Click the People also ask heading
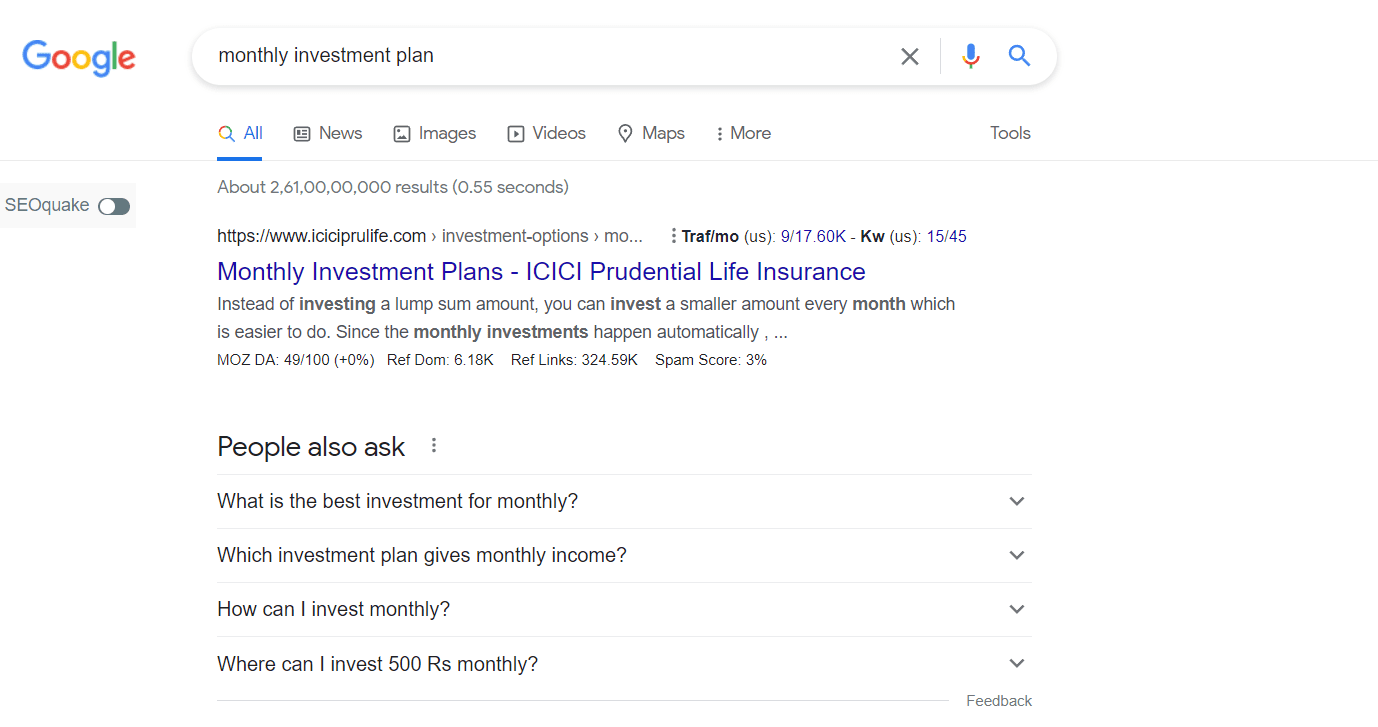The height and width of the screenshot is (727, 1378). tap(311, 447)
